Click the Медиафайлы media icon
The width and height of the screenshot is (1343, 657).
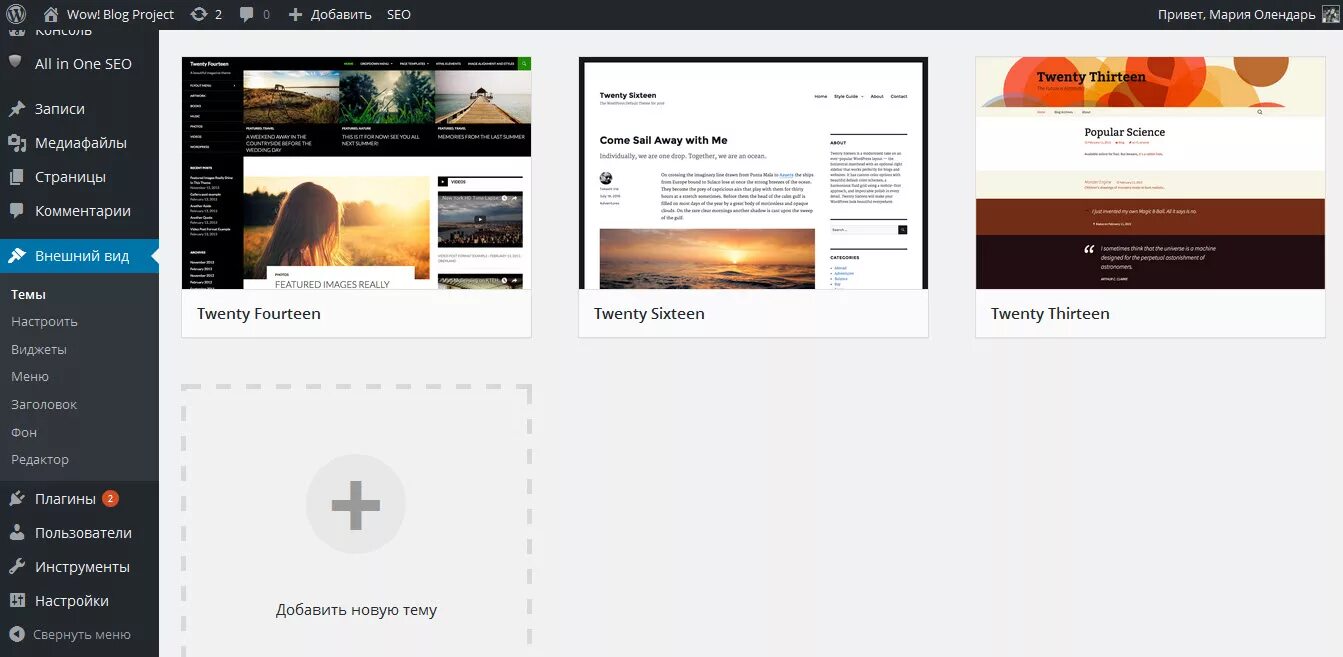click(16, 143)
